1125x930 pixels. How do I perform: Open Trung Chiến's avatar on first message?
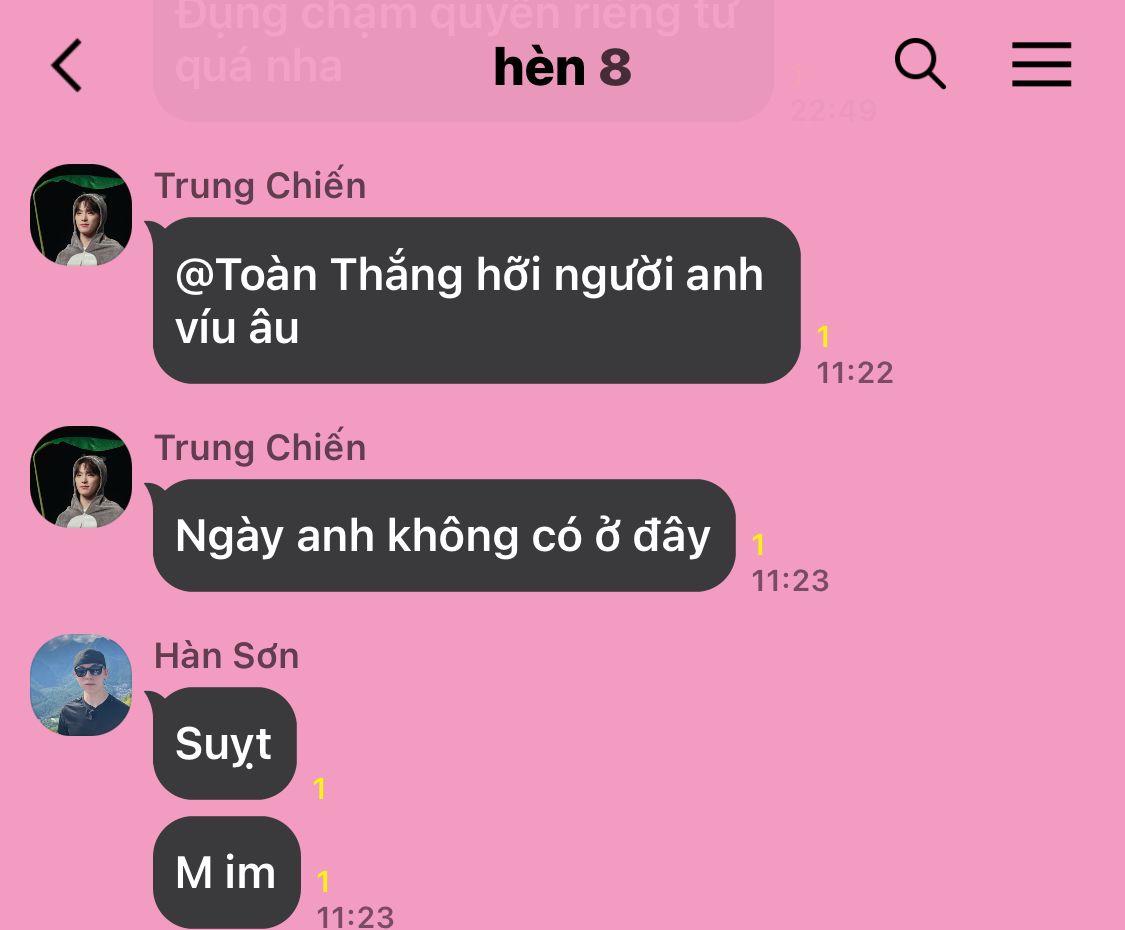click(x=81, y=215)
